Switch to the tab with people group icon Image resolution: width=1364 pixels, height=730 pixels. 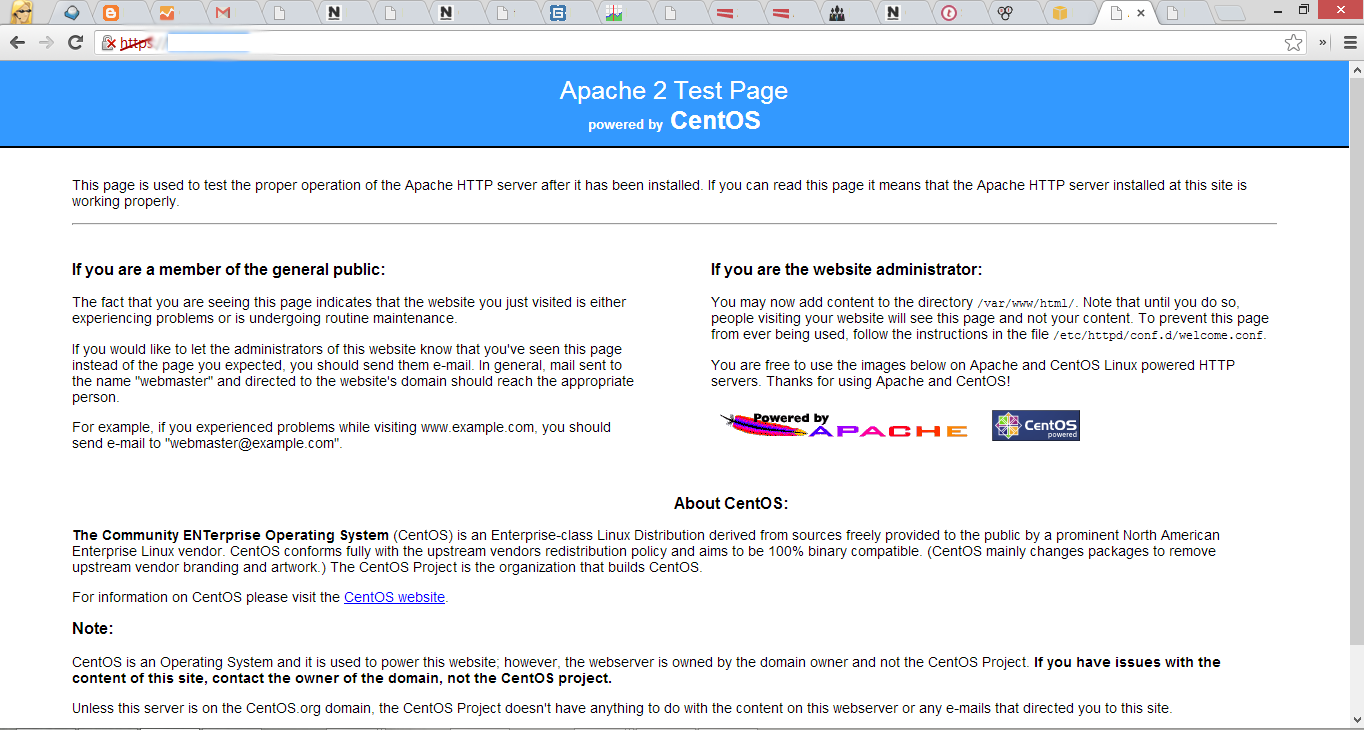pyautogui.click(x=837, y=14)
